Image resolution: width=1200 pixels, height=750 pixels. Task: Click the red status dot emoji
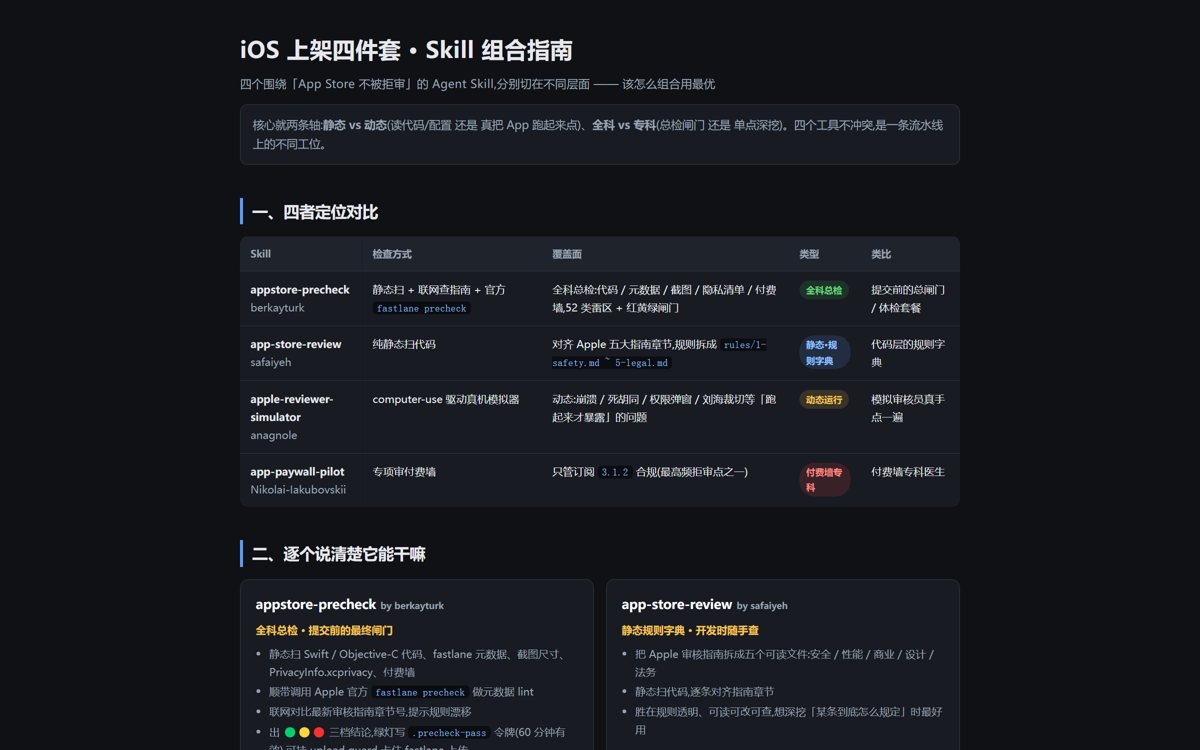[x=319, y=732]
